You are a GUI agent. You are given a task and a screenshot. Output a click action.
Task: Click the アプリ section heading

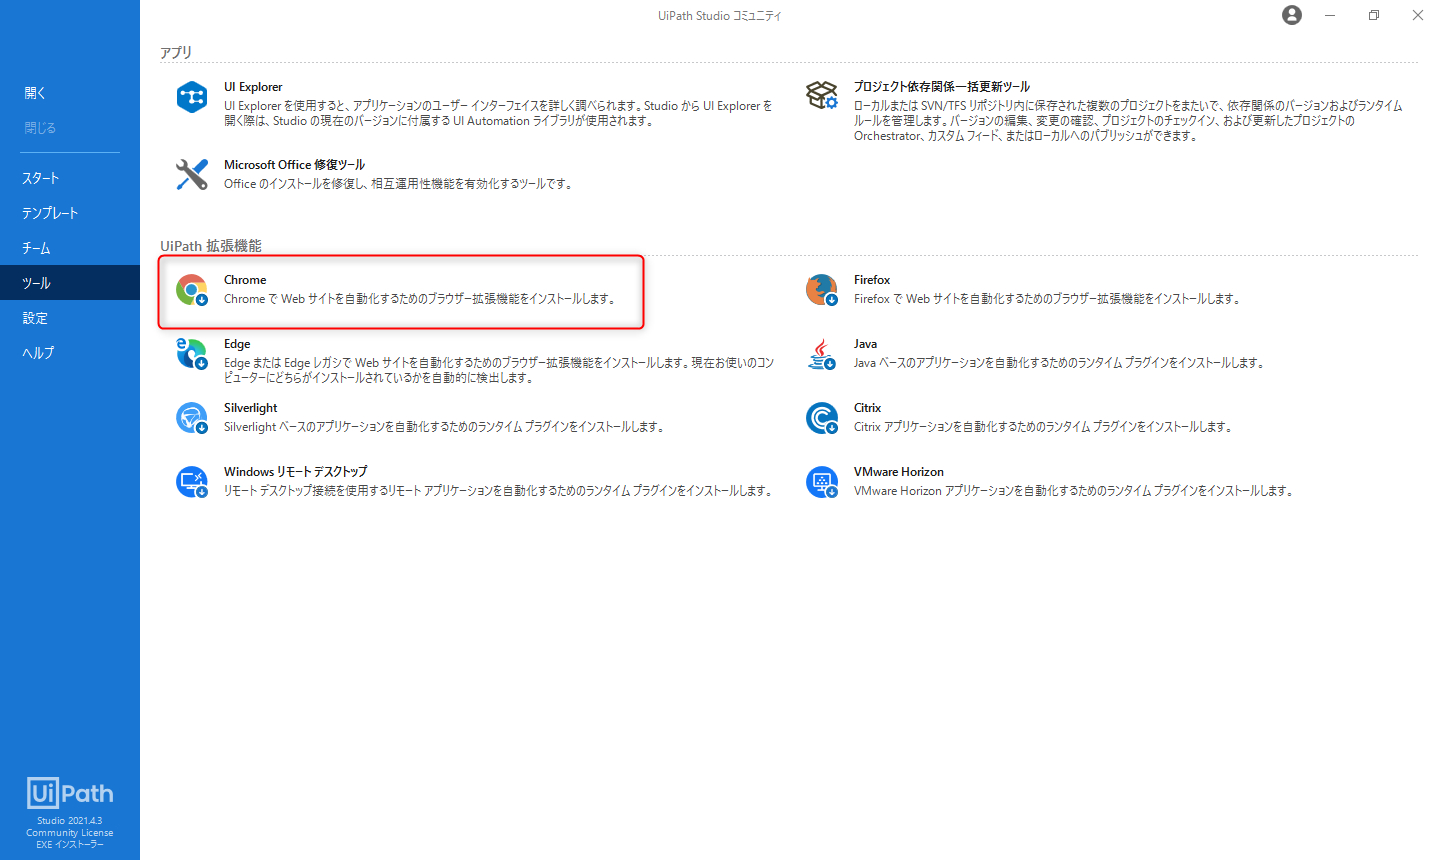coord(176,52)
